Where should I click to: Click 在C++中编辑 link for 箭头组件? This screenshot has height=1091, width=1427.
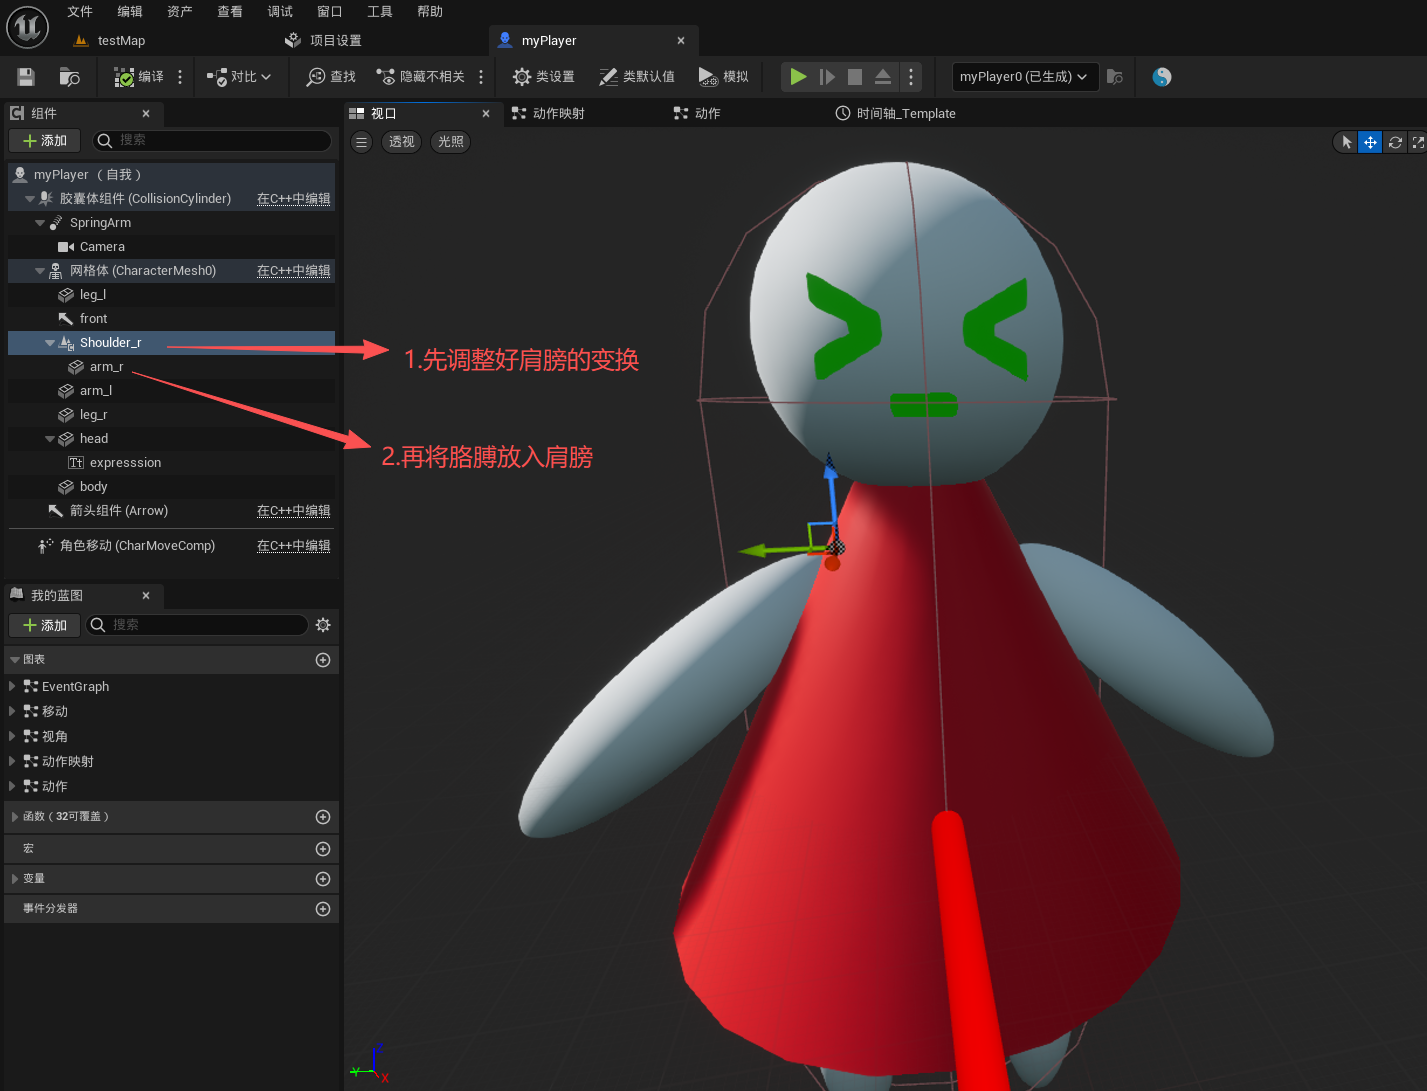coord(293,511)
